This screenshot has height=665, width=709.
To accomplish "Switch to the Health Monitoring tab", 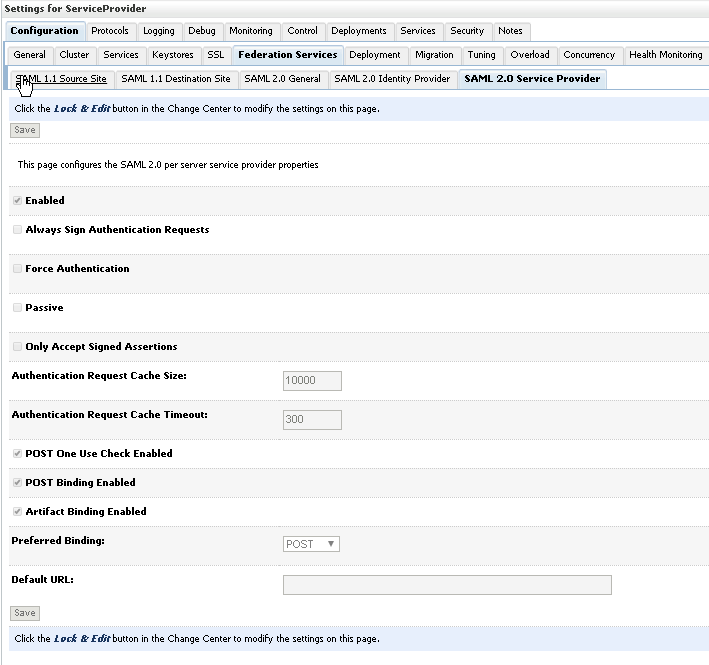I will (665, 55).
